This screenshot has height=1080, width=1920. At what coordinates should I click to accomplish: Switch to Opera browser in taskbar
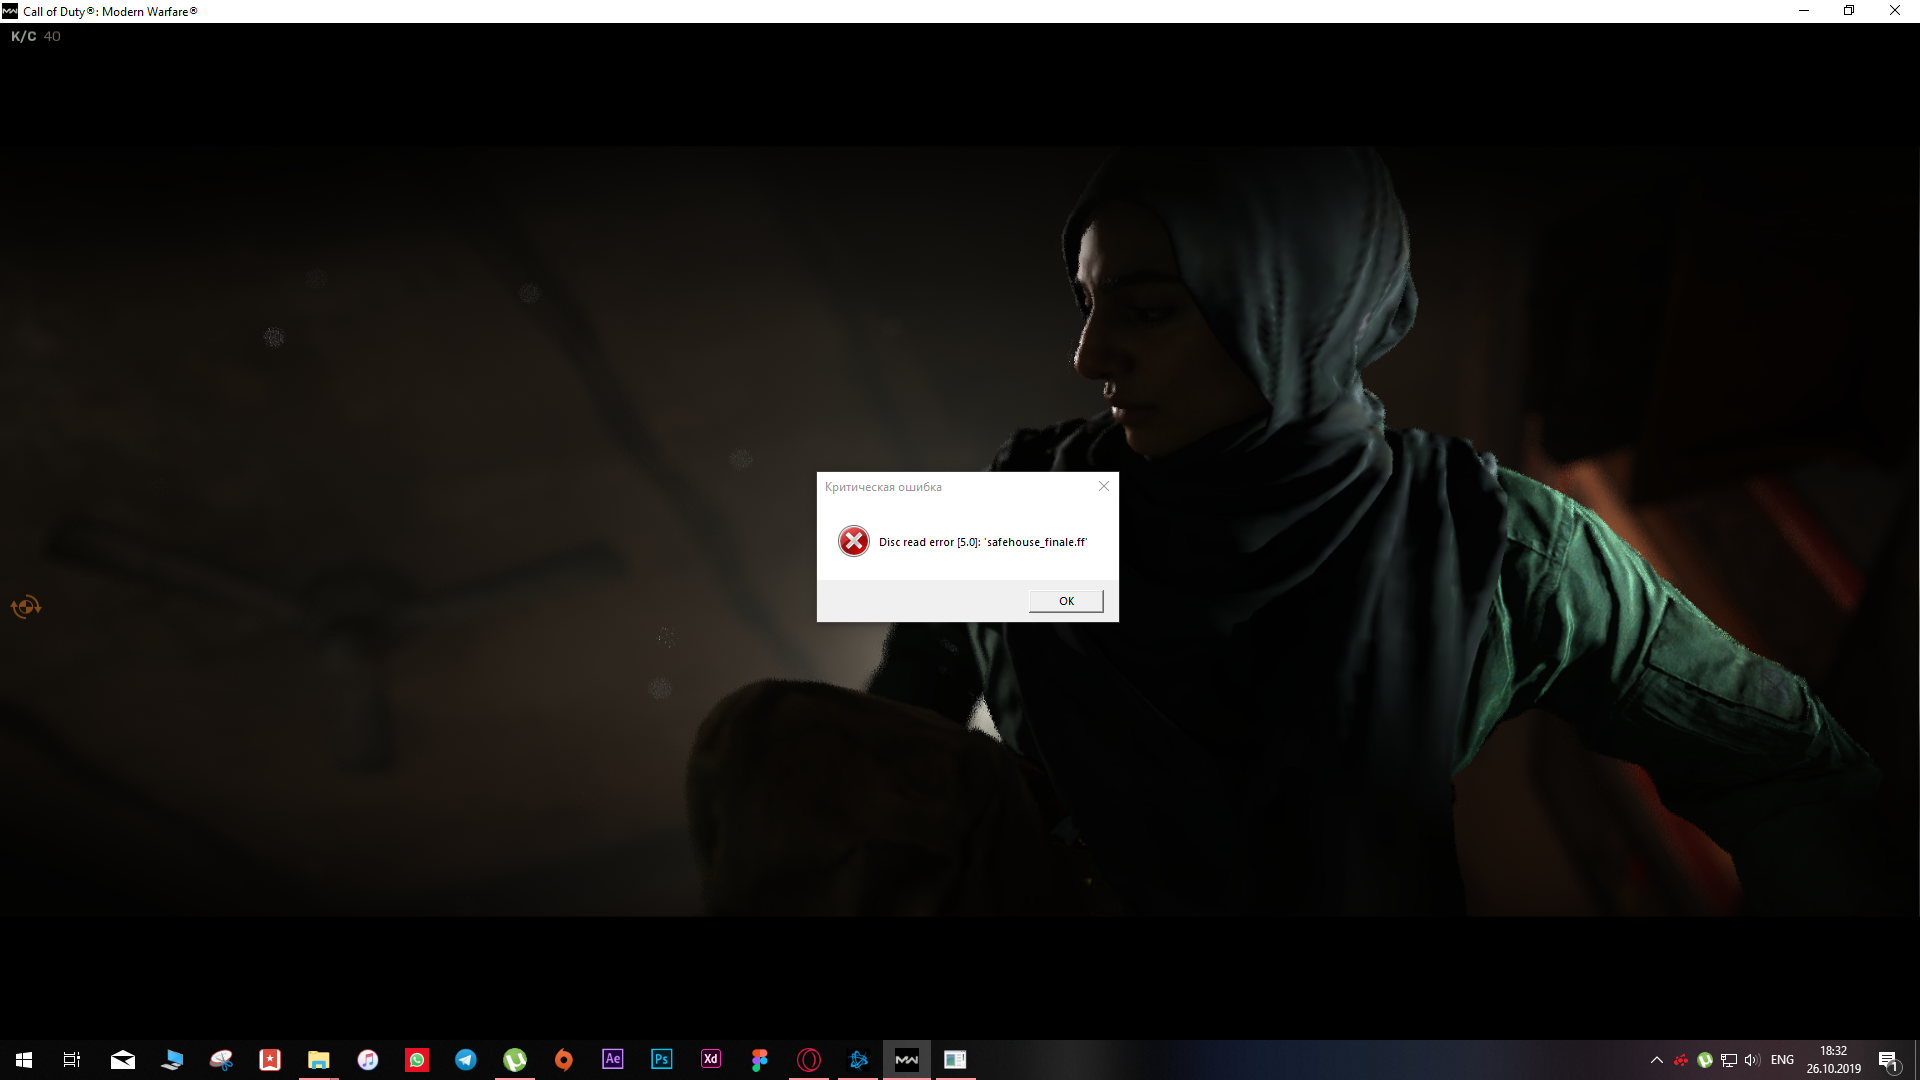809,1059
